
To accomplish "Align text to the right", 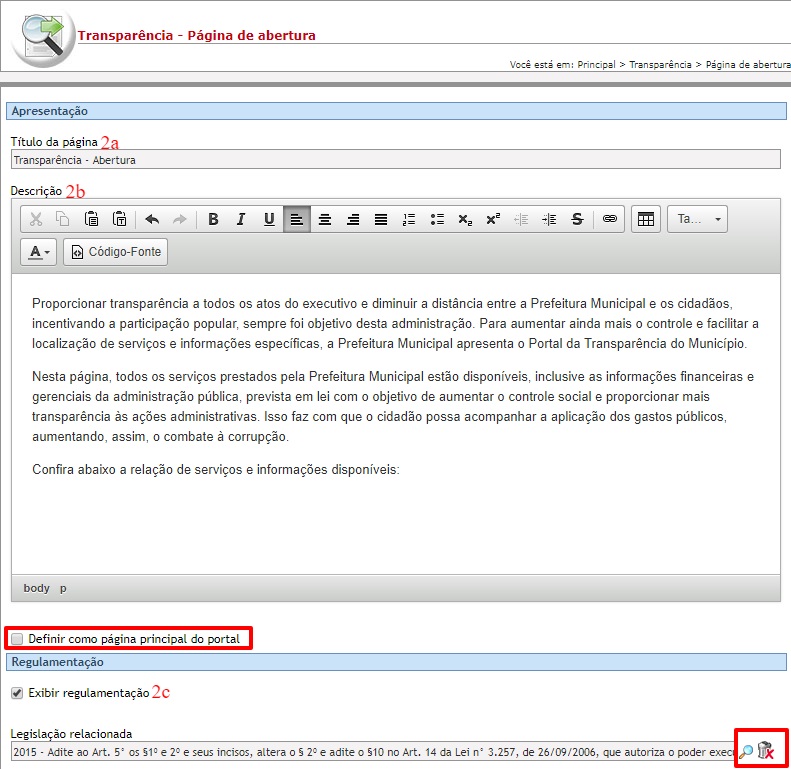I will click(353, 219).
